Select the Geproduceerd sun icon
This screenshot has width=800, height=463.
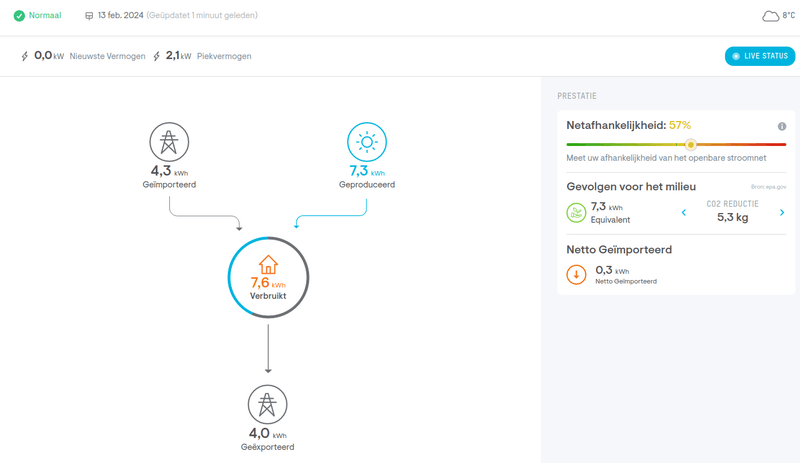pyautogui.click(x=367, y=142)
